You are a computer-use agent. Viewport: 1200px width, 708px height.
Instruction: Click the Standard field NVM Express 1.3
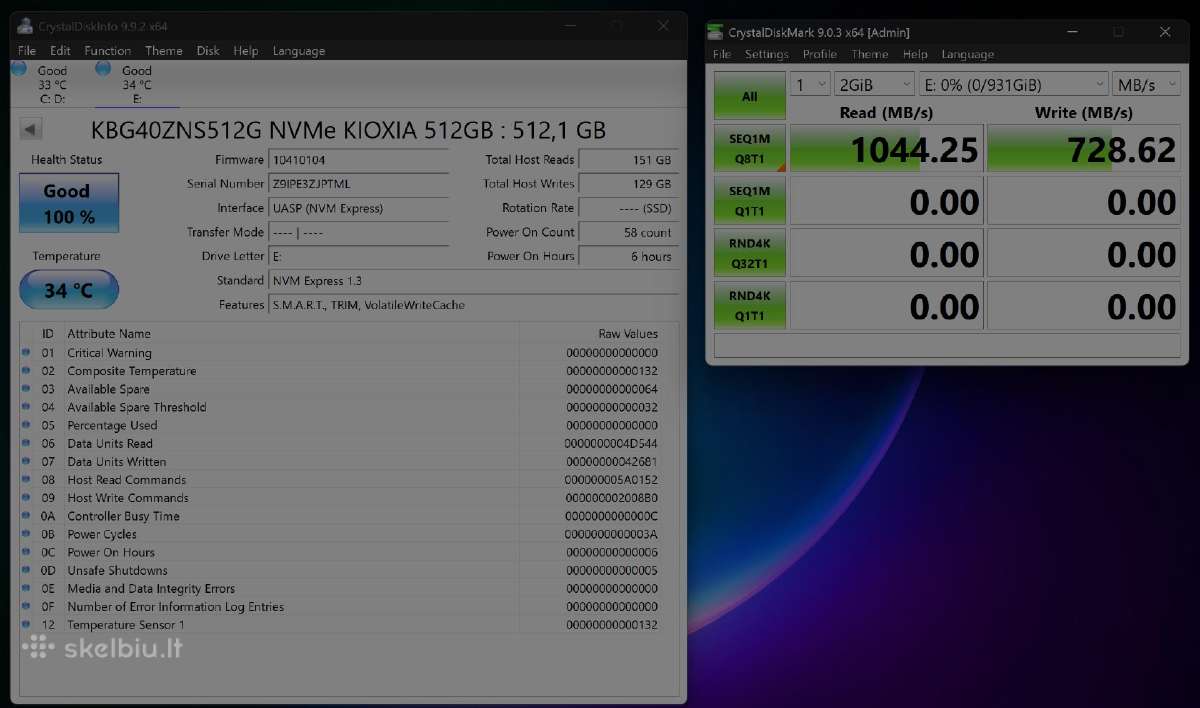474,281
